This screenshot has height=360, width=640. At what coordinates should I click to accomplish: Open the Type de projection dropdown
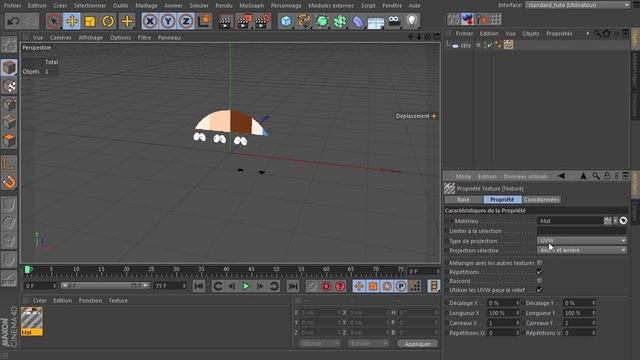[x=582, y=240]
